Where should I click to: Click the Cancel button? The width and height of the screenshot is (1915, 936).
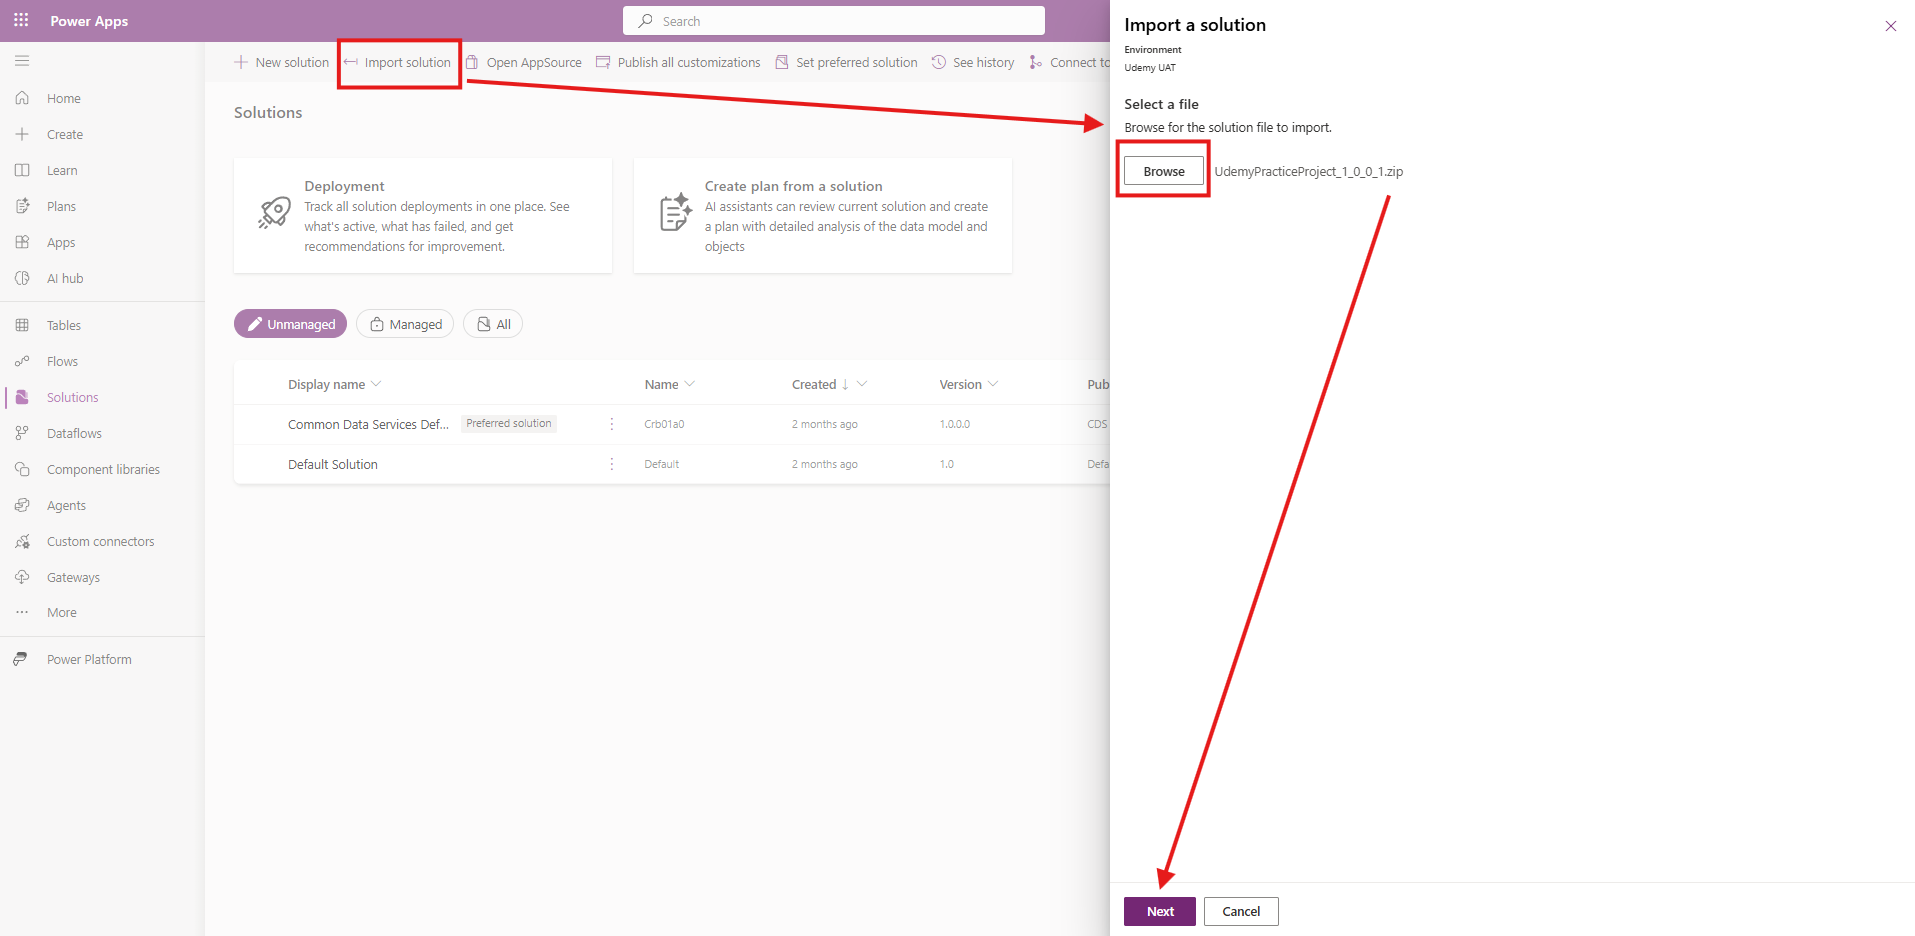[x=1241, y=911]
